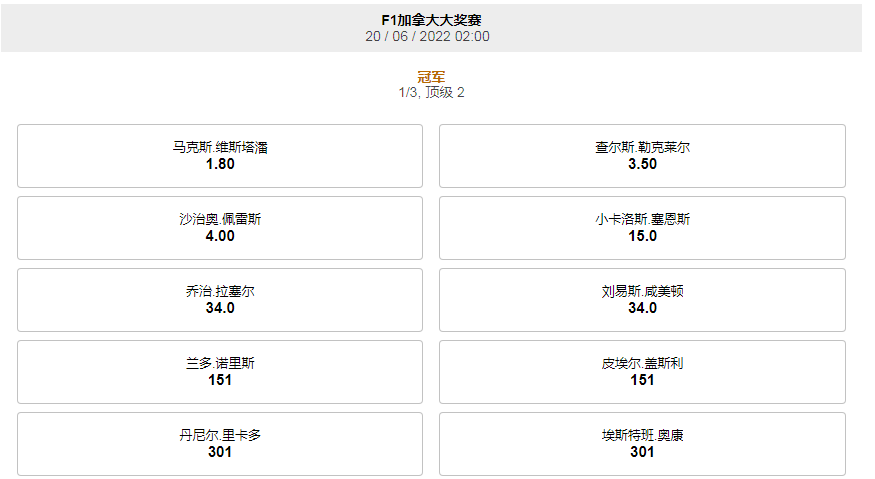
Task: Select 丹尼尔.里卡多 odds 301
Action: pyautogui.click(x=220, y=444)
